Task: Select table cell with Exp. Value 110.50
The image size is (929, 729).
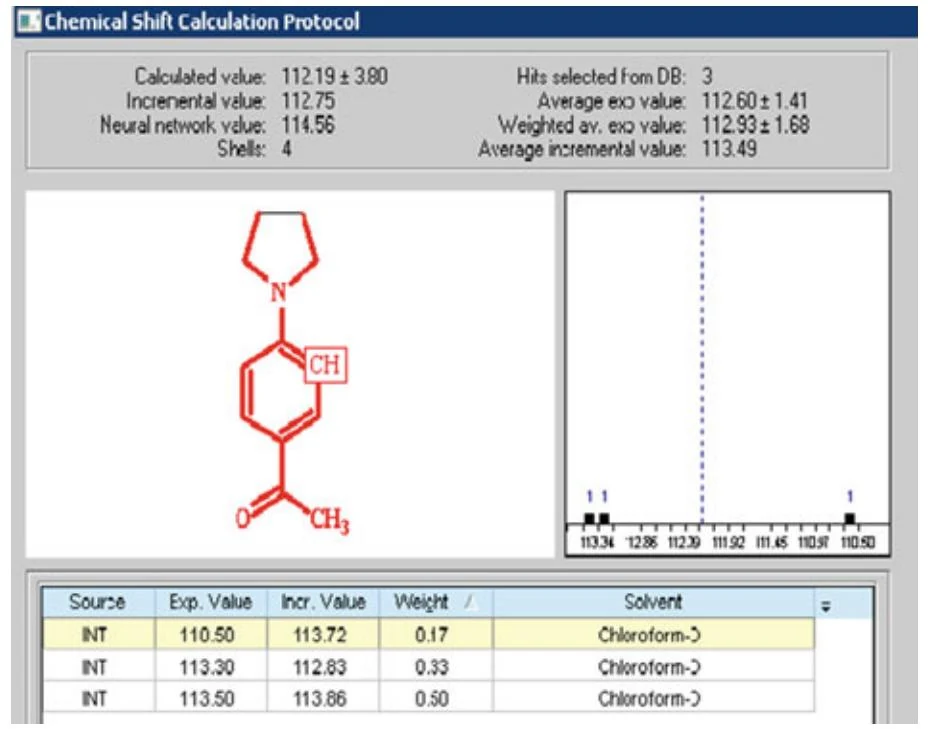Action: pyautogui.click(x=210, y=635)
